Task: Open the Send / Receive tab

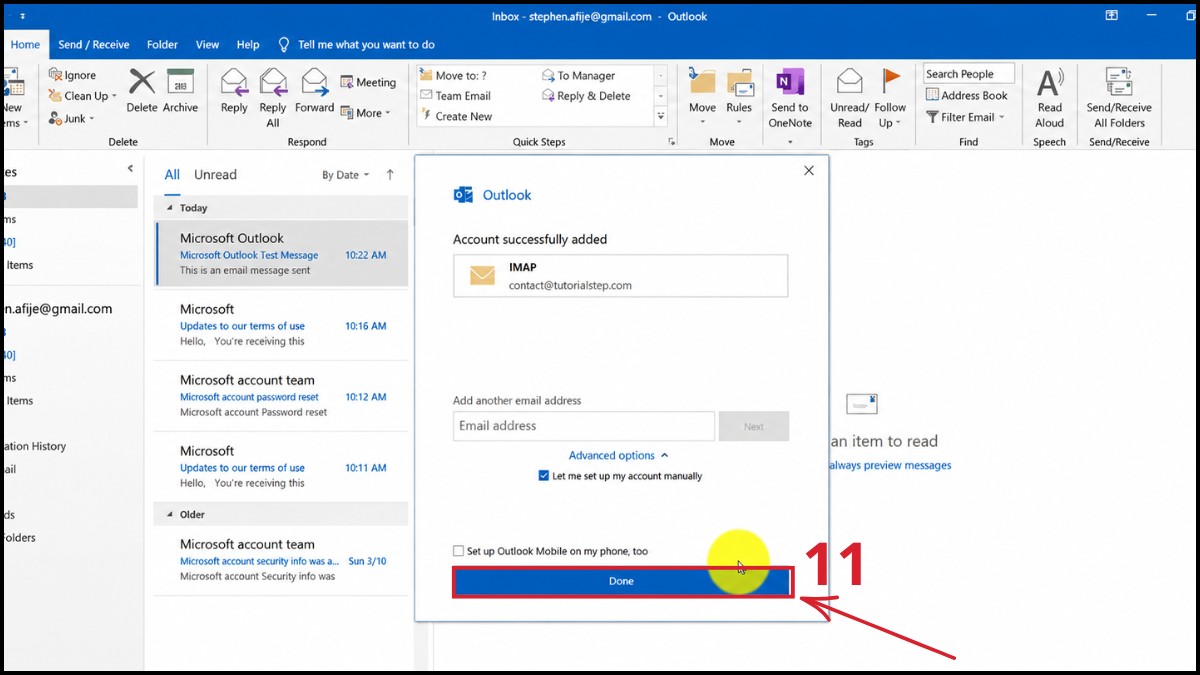Action: point(94,44)
